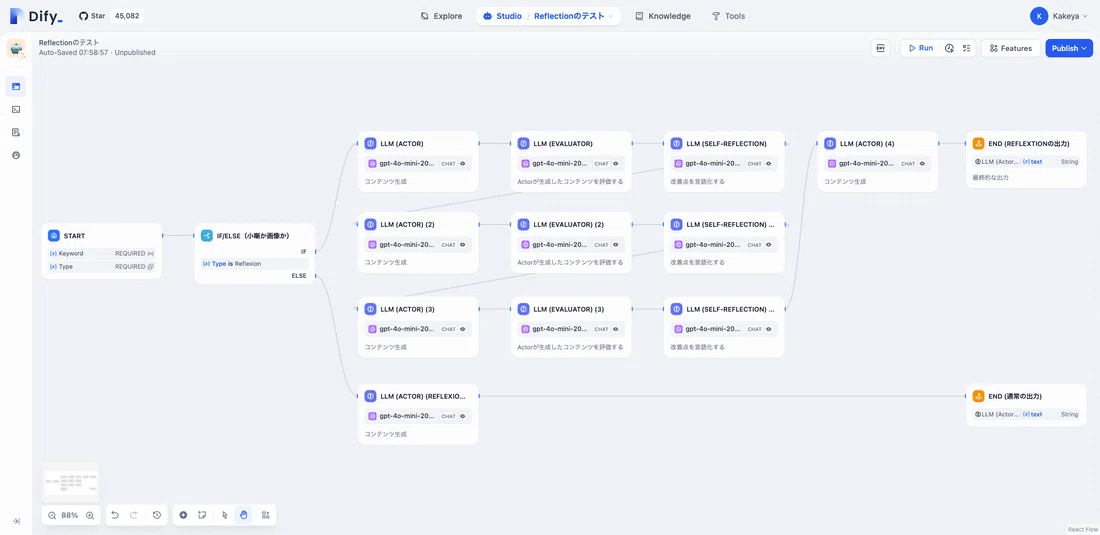Image resolution: width=1100 pixels, height=535 pixels.
Task: Click the 45,082 star count
Action: click(x=127, y=16)
